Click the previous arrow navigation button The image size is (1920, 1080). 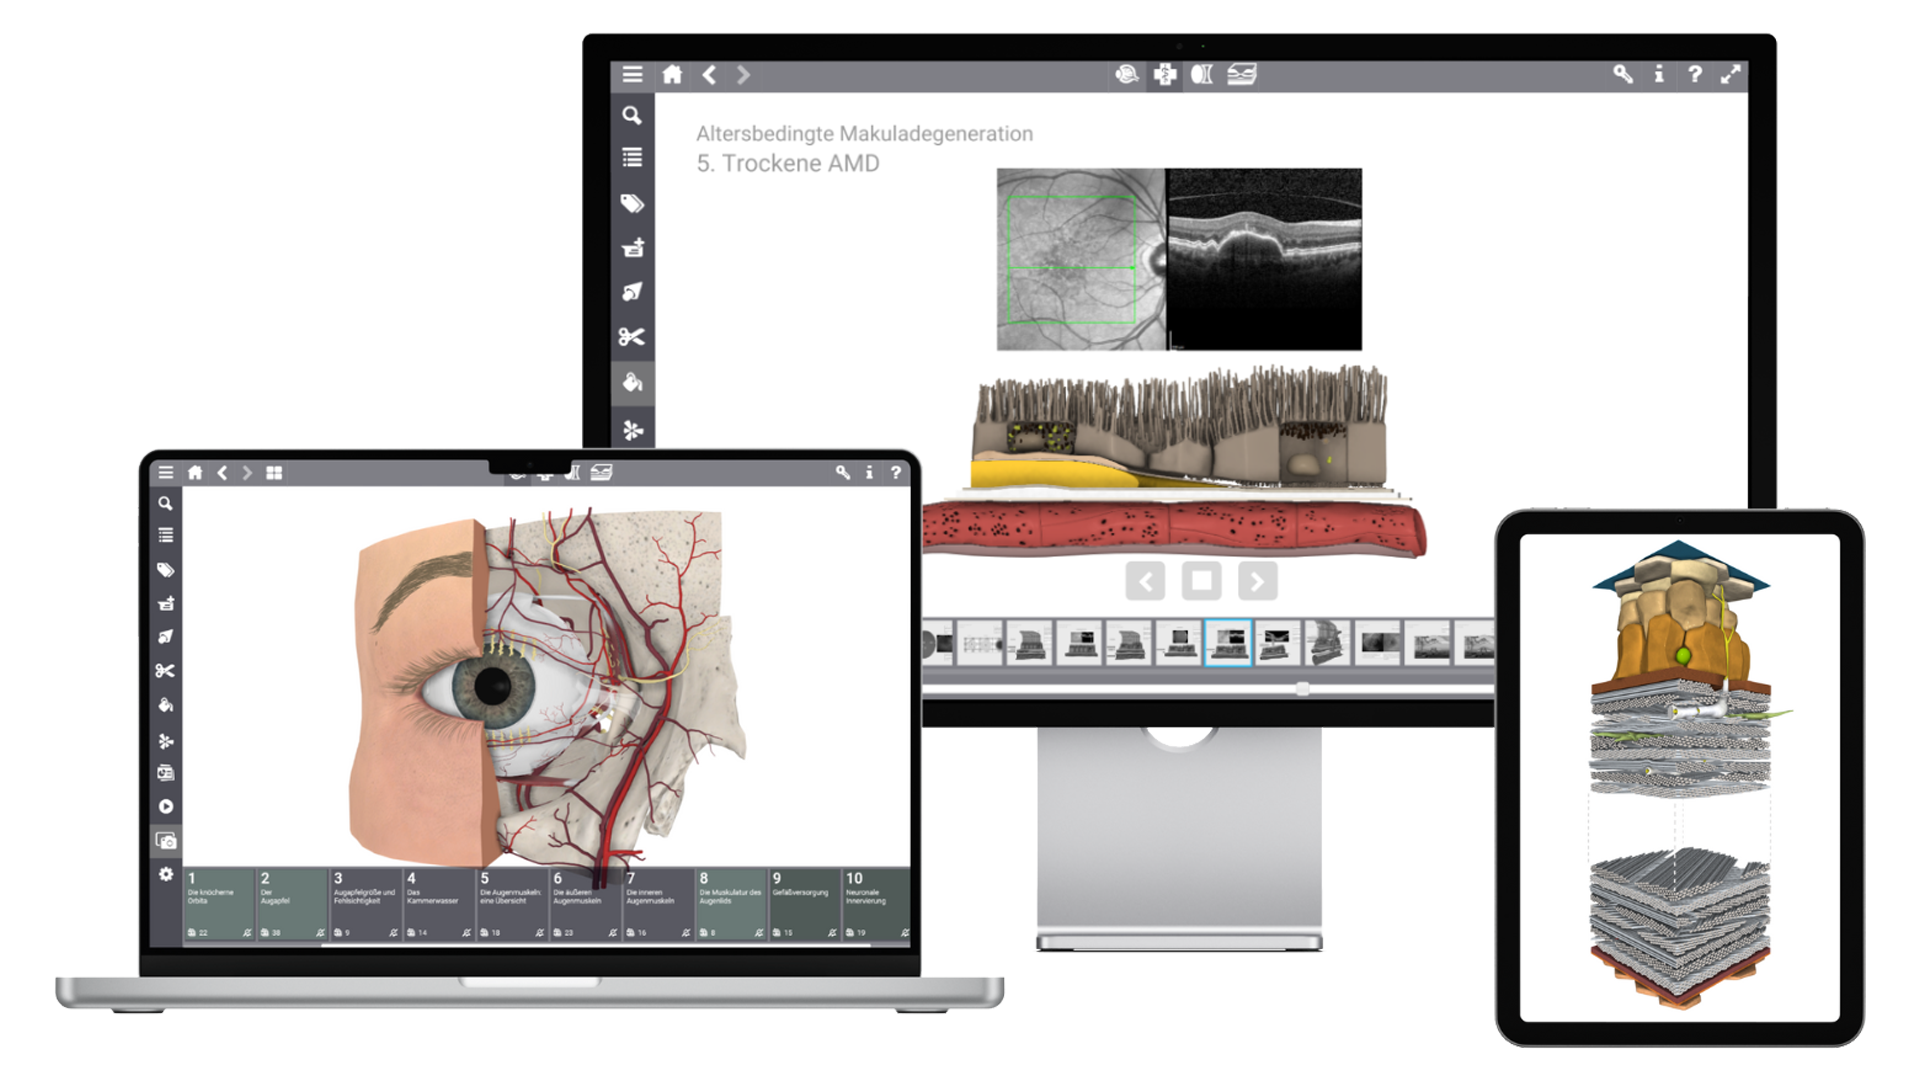point(1145,582)
